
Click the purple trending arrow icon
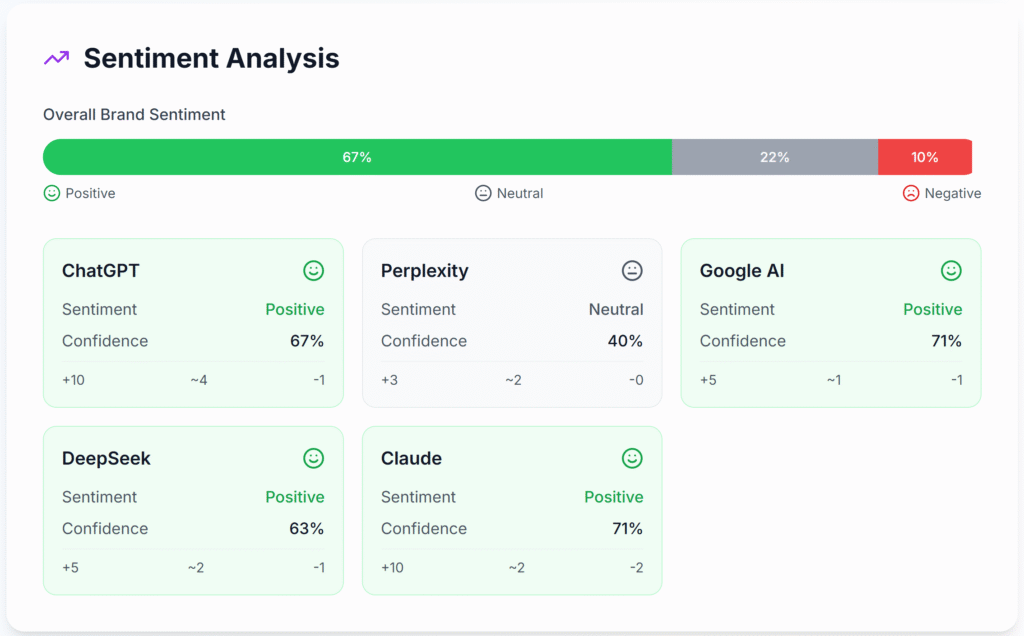[x=56, y=58]
